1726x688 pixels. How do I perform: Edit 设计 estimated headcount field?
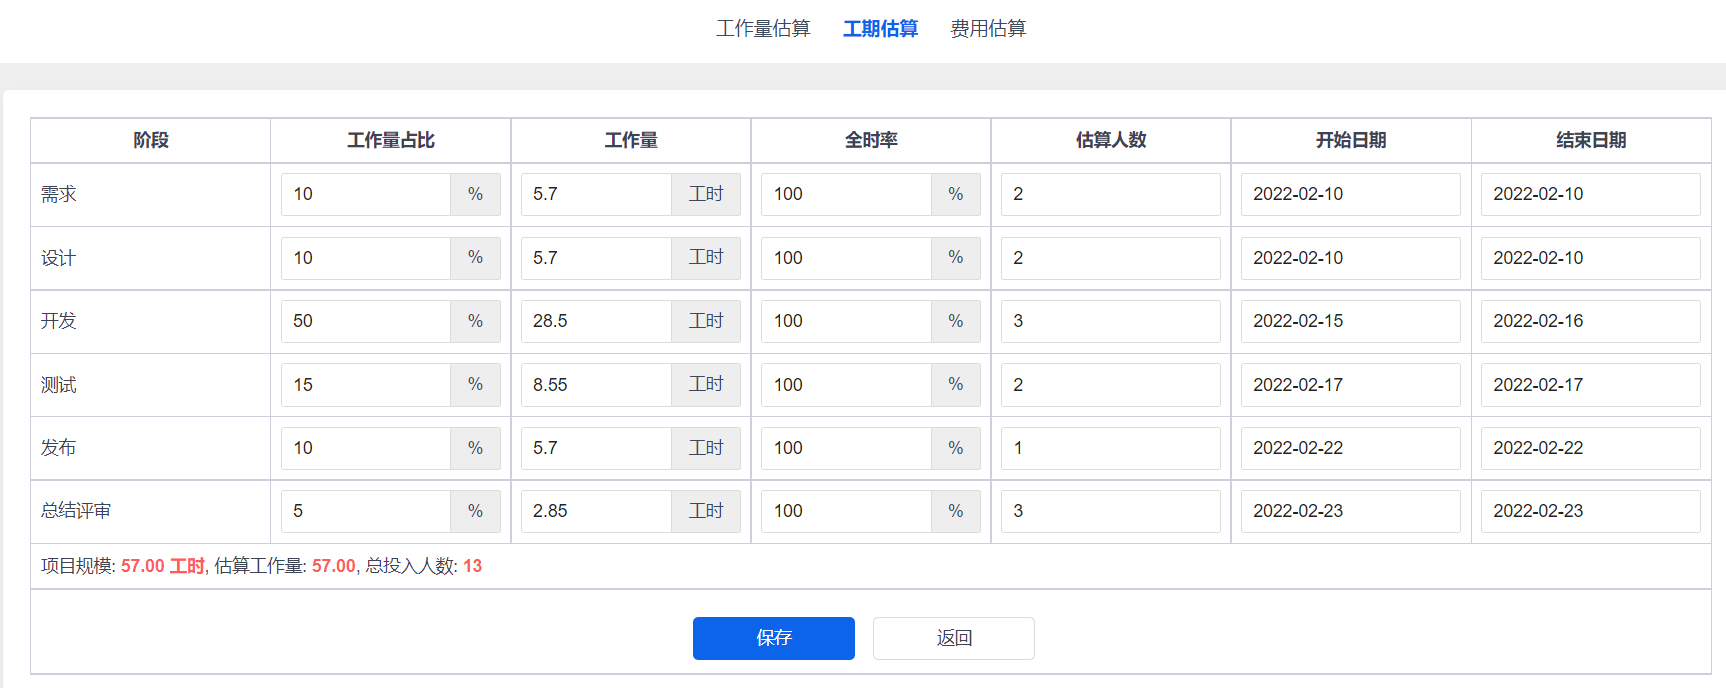pyautogui.click(x=1110, y=258)
